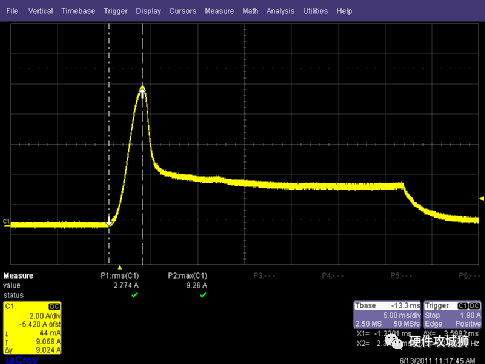Open the Measure menu

[x=219, y=11]
